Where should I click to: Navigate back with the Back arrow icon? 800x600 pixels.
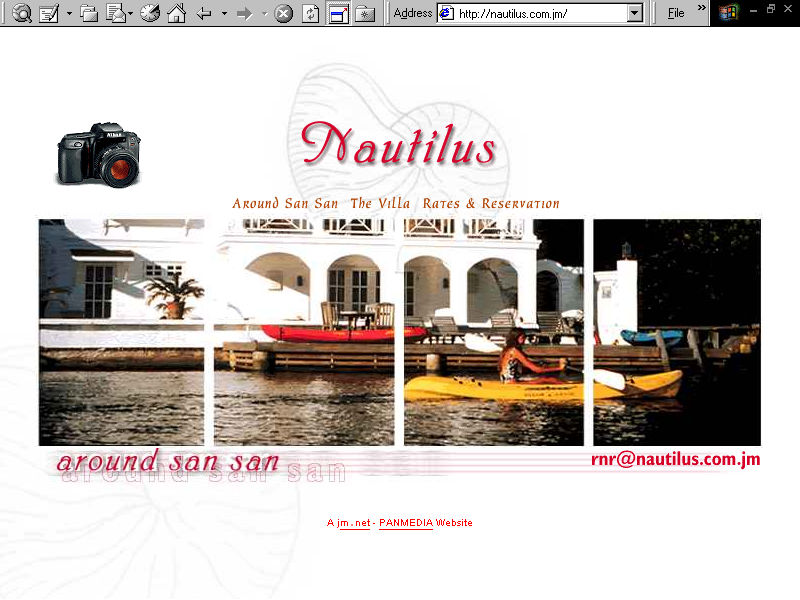[x=203, y=14]
